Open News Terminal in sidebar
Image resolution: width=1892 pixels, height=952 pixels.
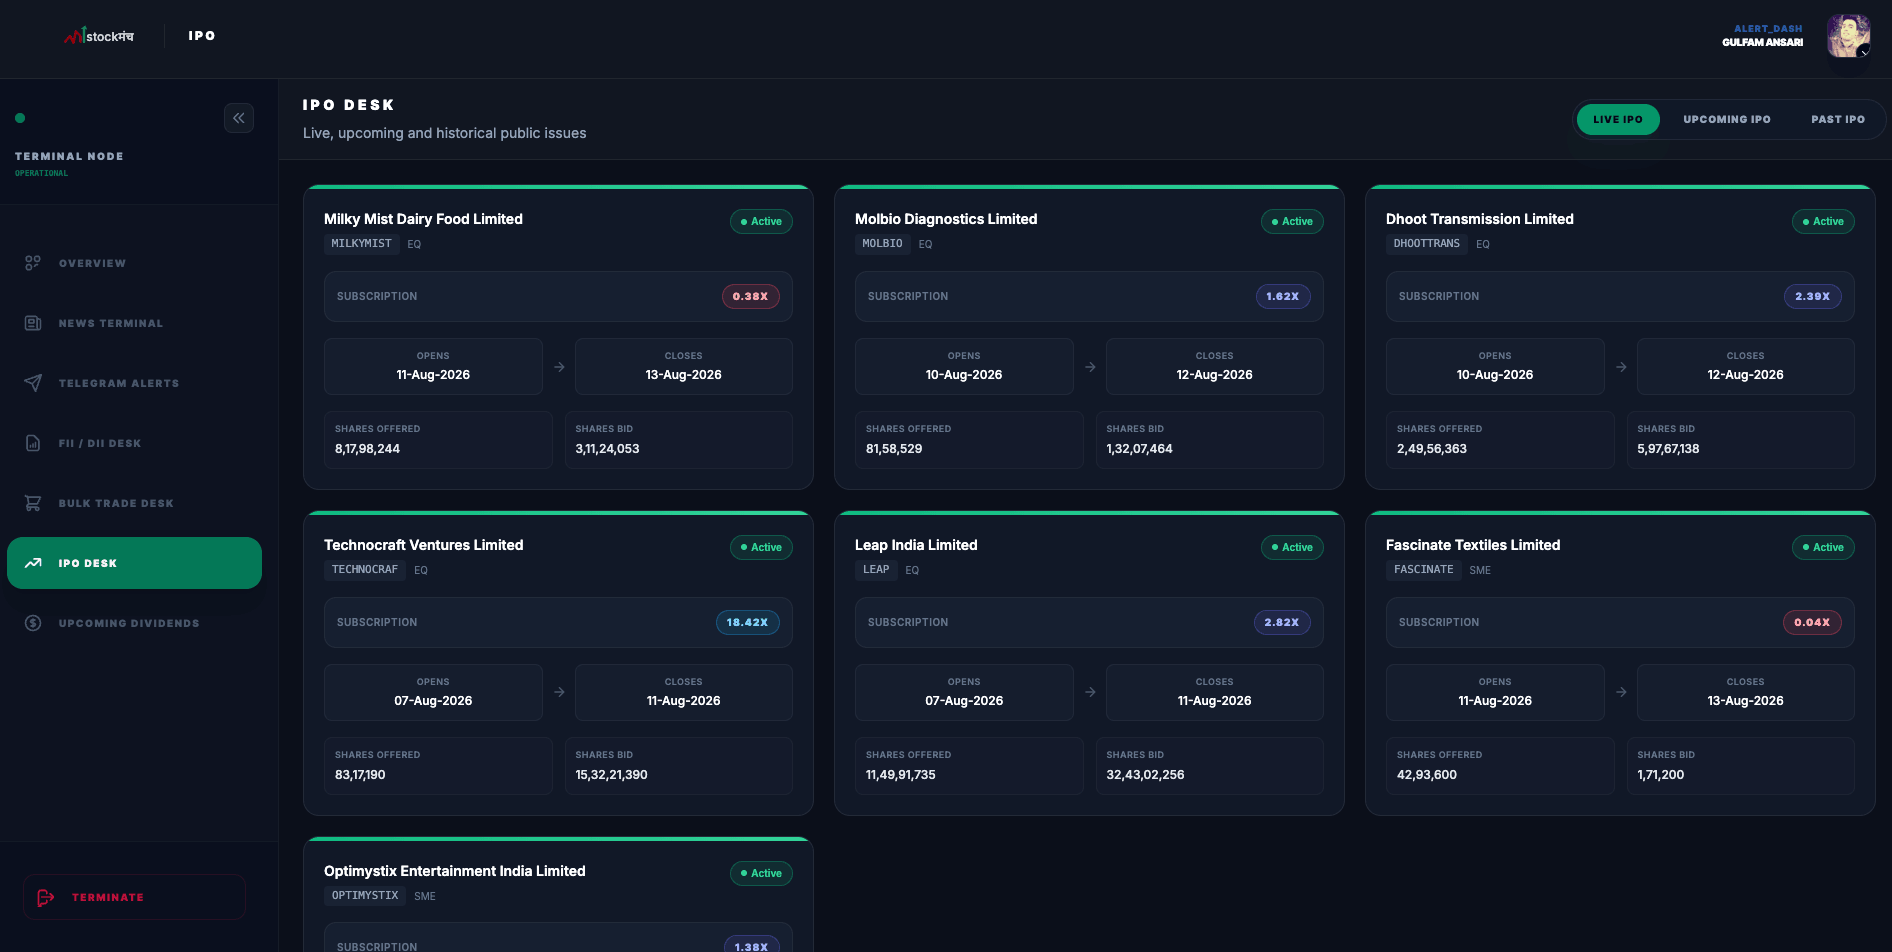134,323
